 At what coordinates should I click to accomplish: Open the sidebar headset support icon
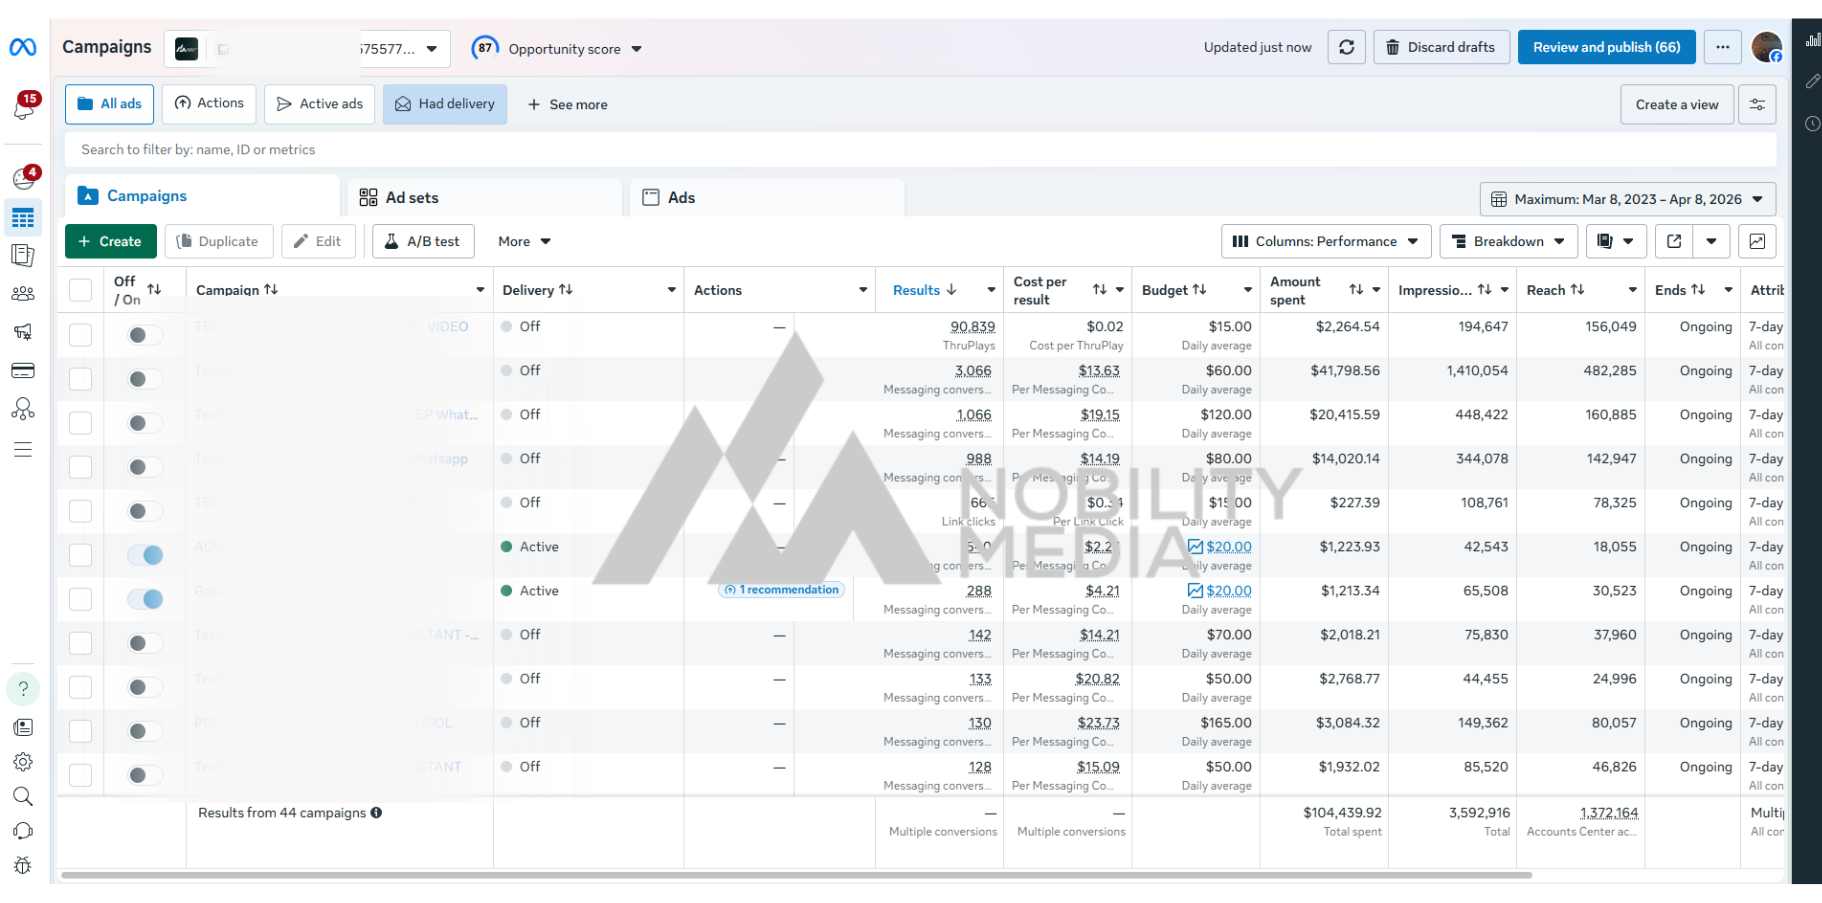pyautogui.click(x=23, y=831)
